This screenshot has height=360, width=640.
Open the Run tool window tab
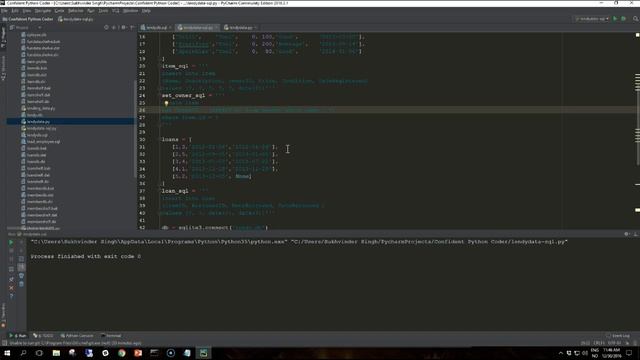click(x=18, y=336)
